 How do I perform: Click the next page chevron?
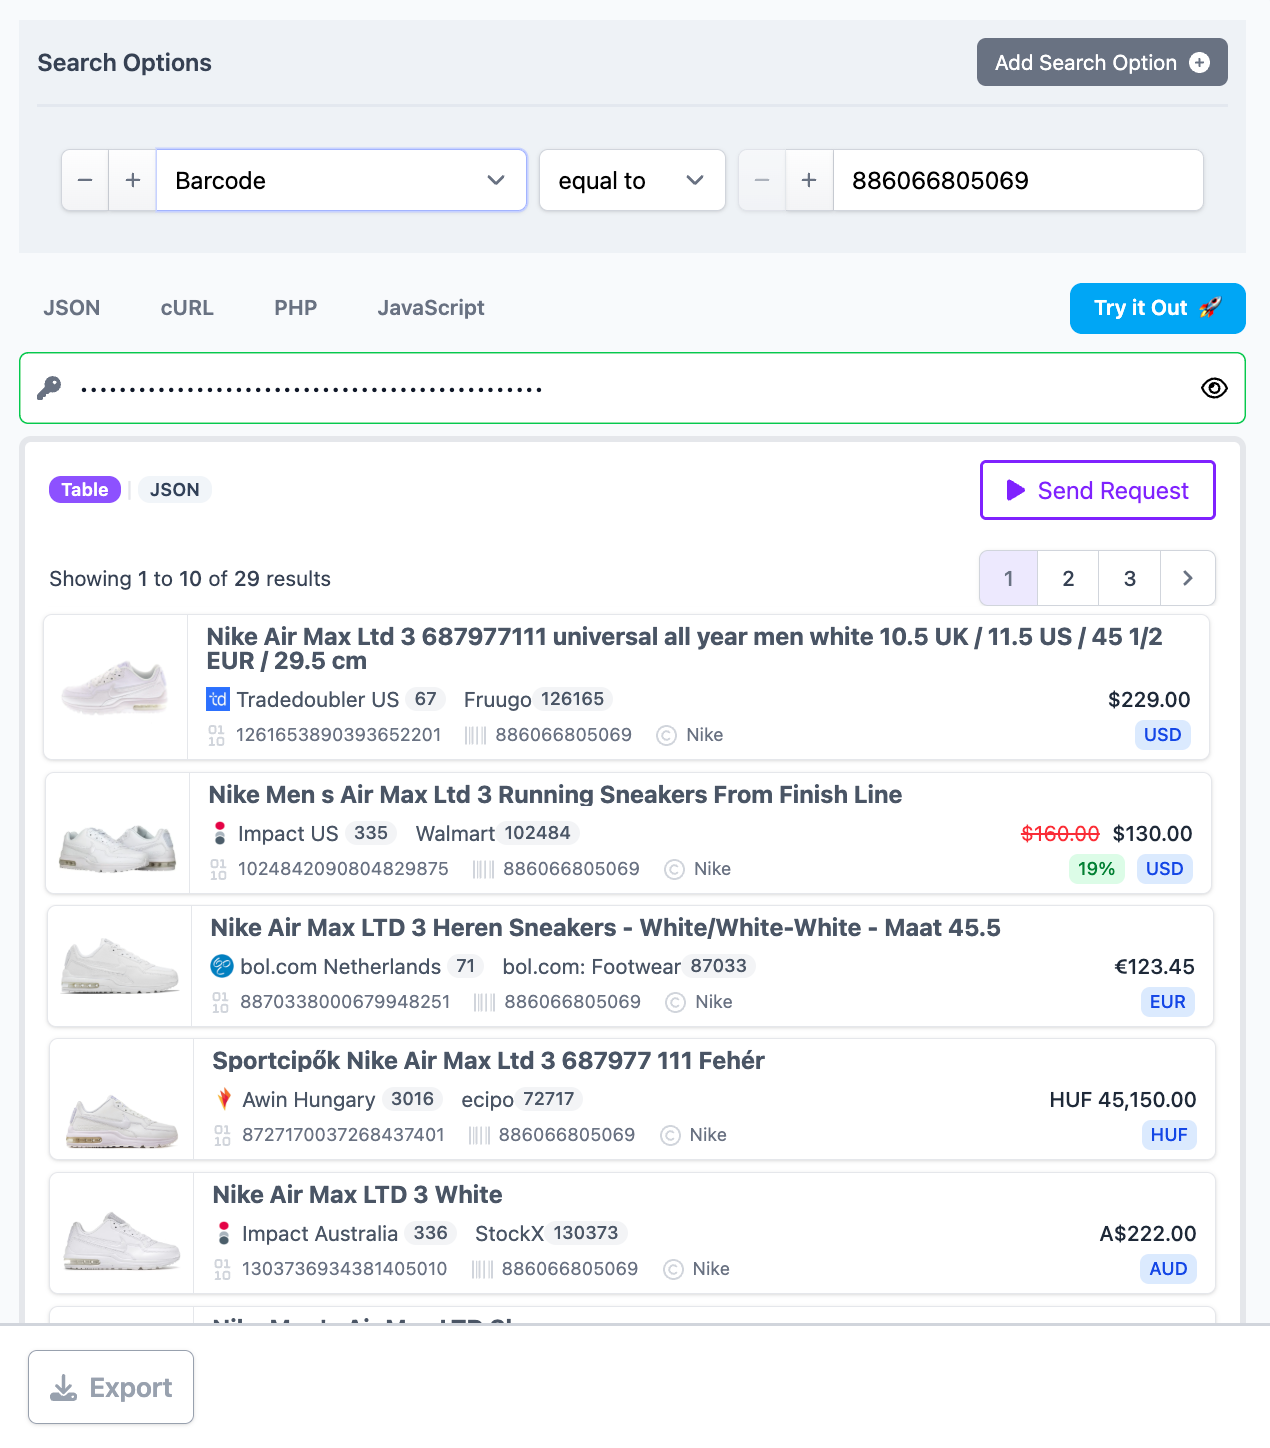tap(1188, 578)
